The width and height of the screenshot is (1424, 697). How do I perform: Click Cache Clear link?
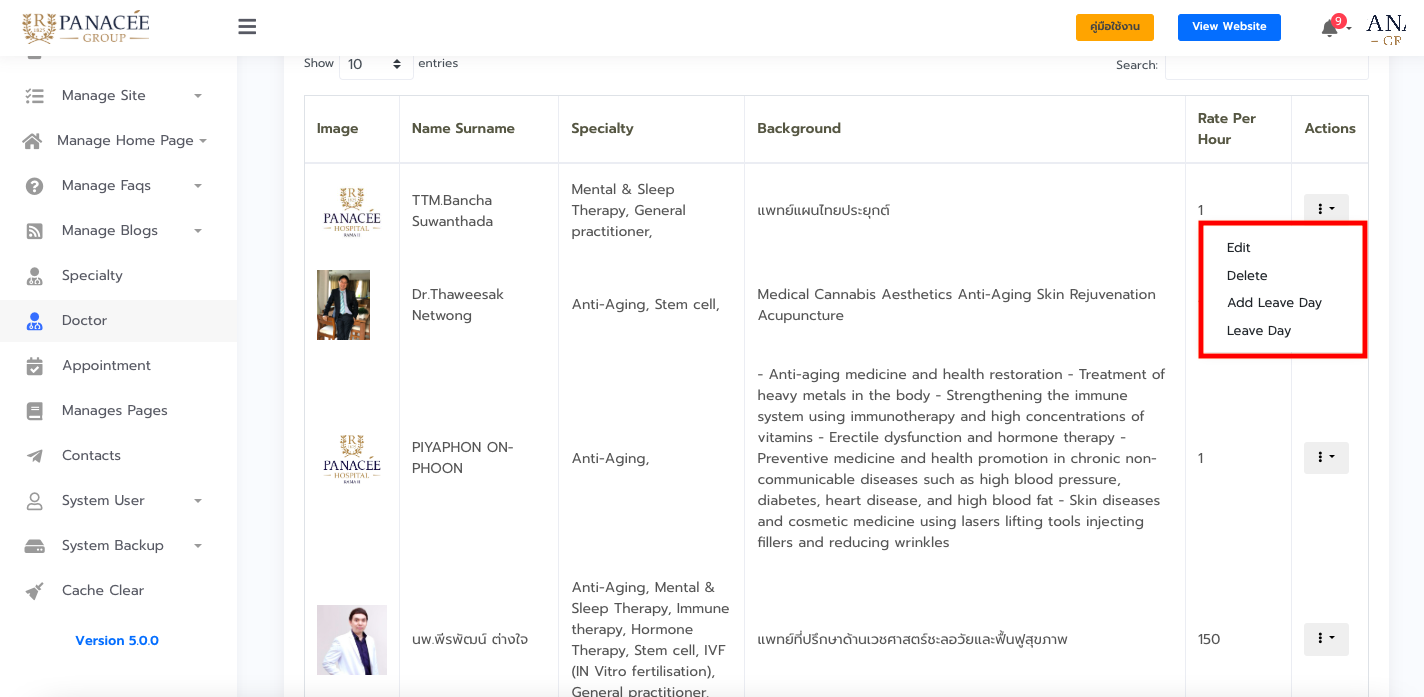pyautogui.click(x=103, y=591)
